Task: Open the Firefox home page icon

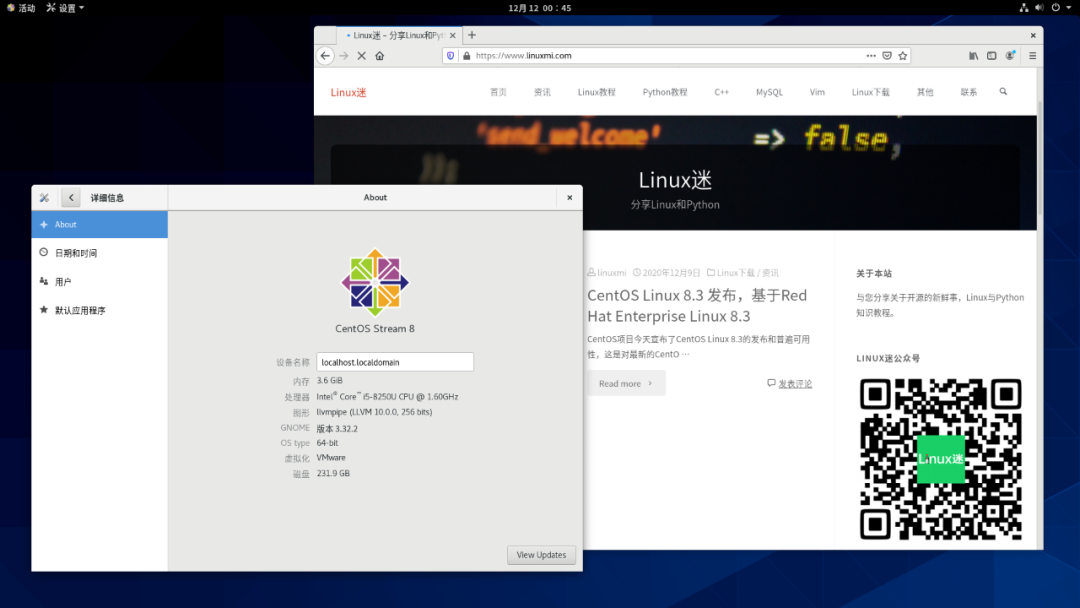Action: [380, 56]
